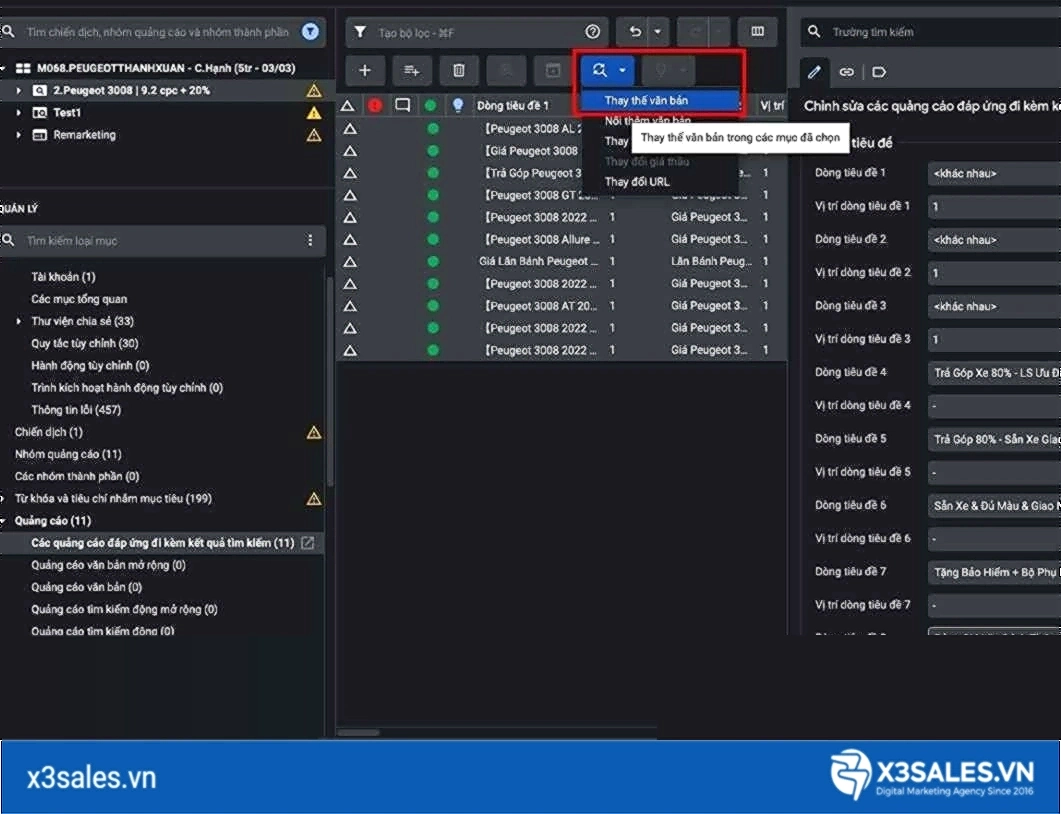The height and width of the screenshot is (814, 1061).
Task: Click the blue account filter icon
Action: (310, 32)
